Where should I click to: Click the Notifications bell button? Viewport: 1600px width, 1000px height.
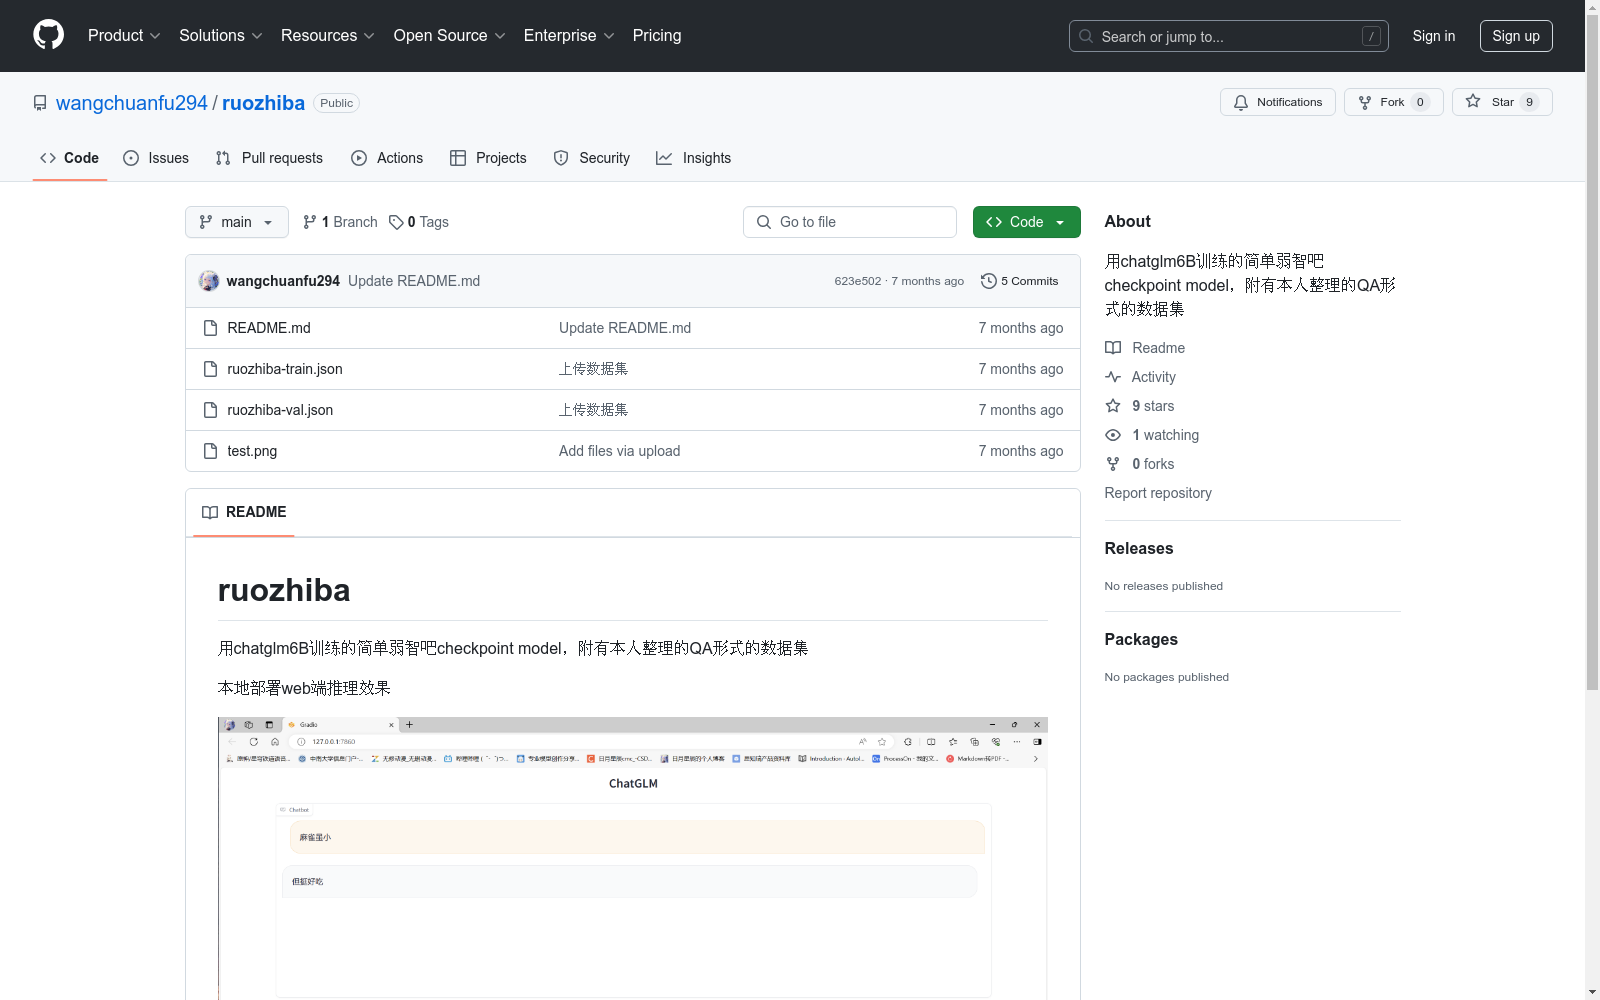1277,102
